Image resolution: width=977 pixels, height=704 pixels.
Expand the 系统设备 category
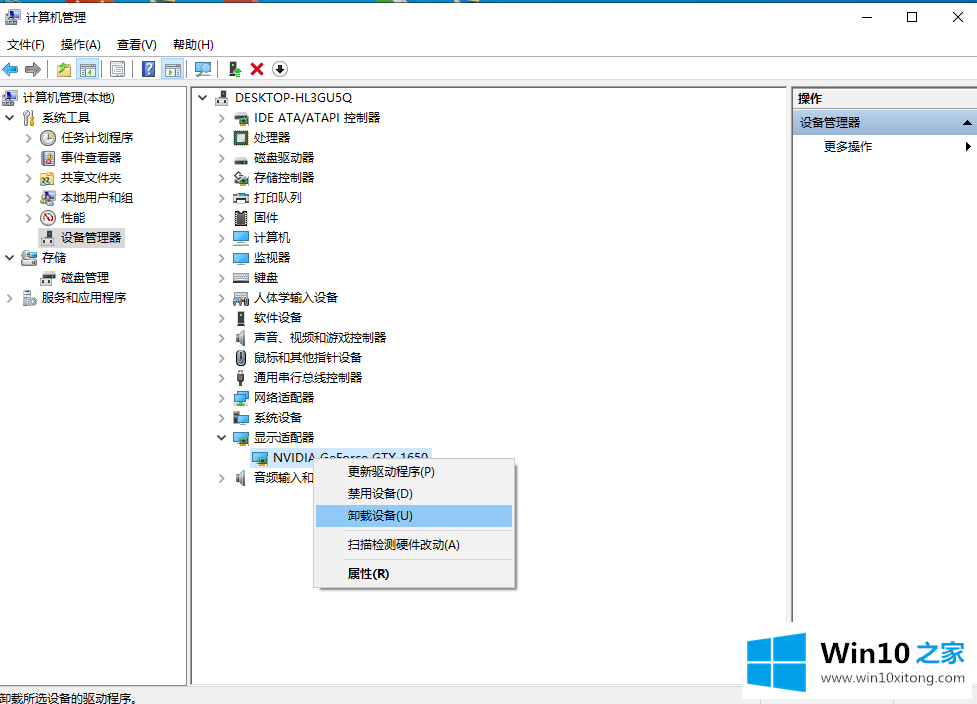(221, 417)
